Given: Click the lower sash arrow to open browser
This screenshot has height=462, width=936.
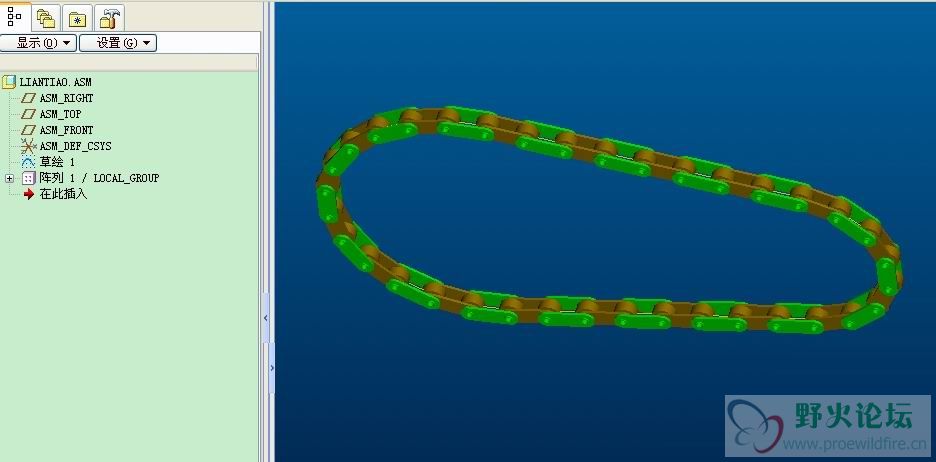Looking at the screenshot, I should pos(272,368).
